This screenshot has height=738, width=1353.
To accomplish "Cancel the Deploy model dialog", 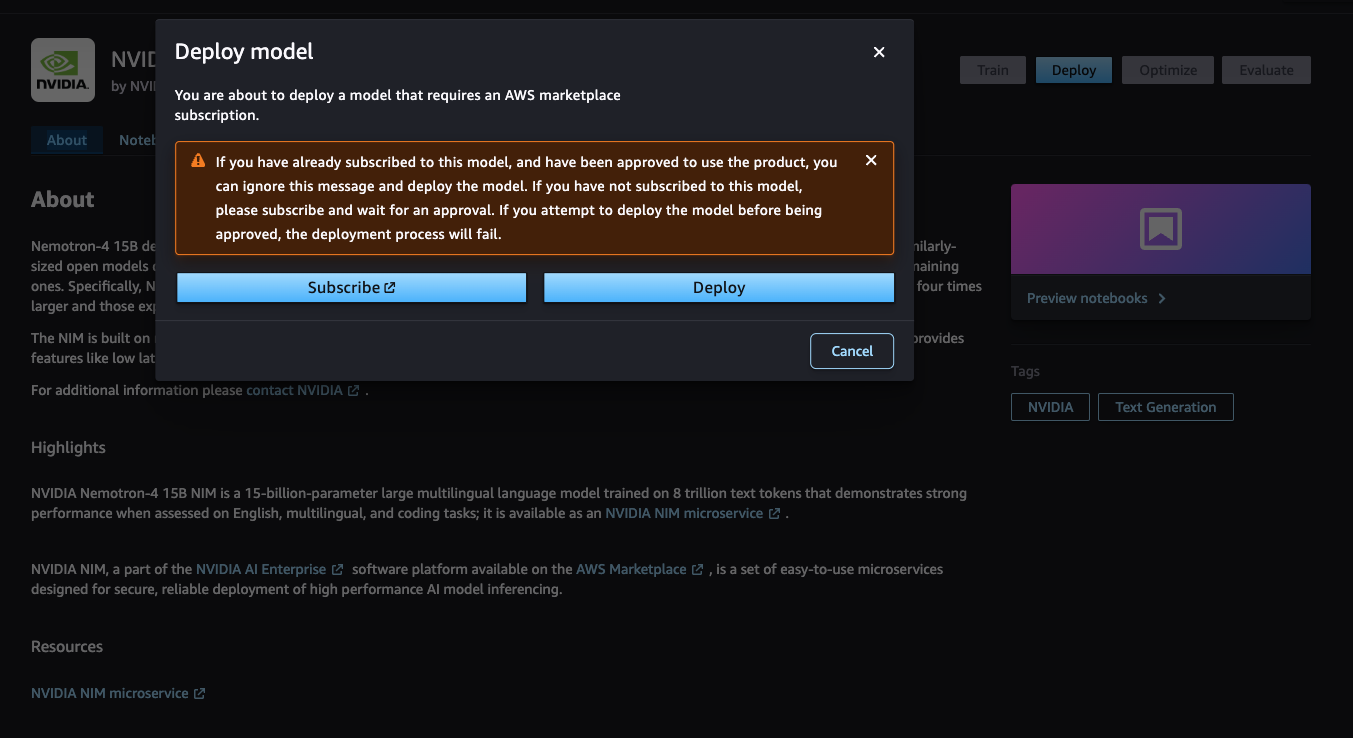I will 852,351.
